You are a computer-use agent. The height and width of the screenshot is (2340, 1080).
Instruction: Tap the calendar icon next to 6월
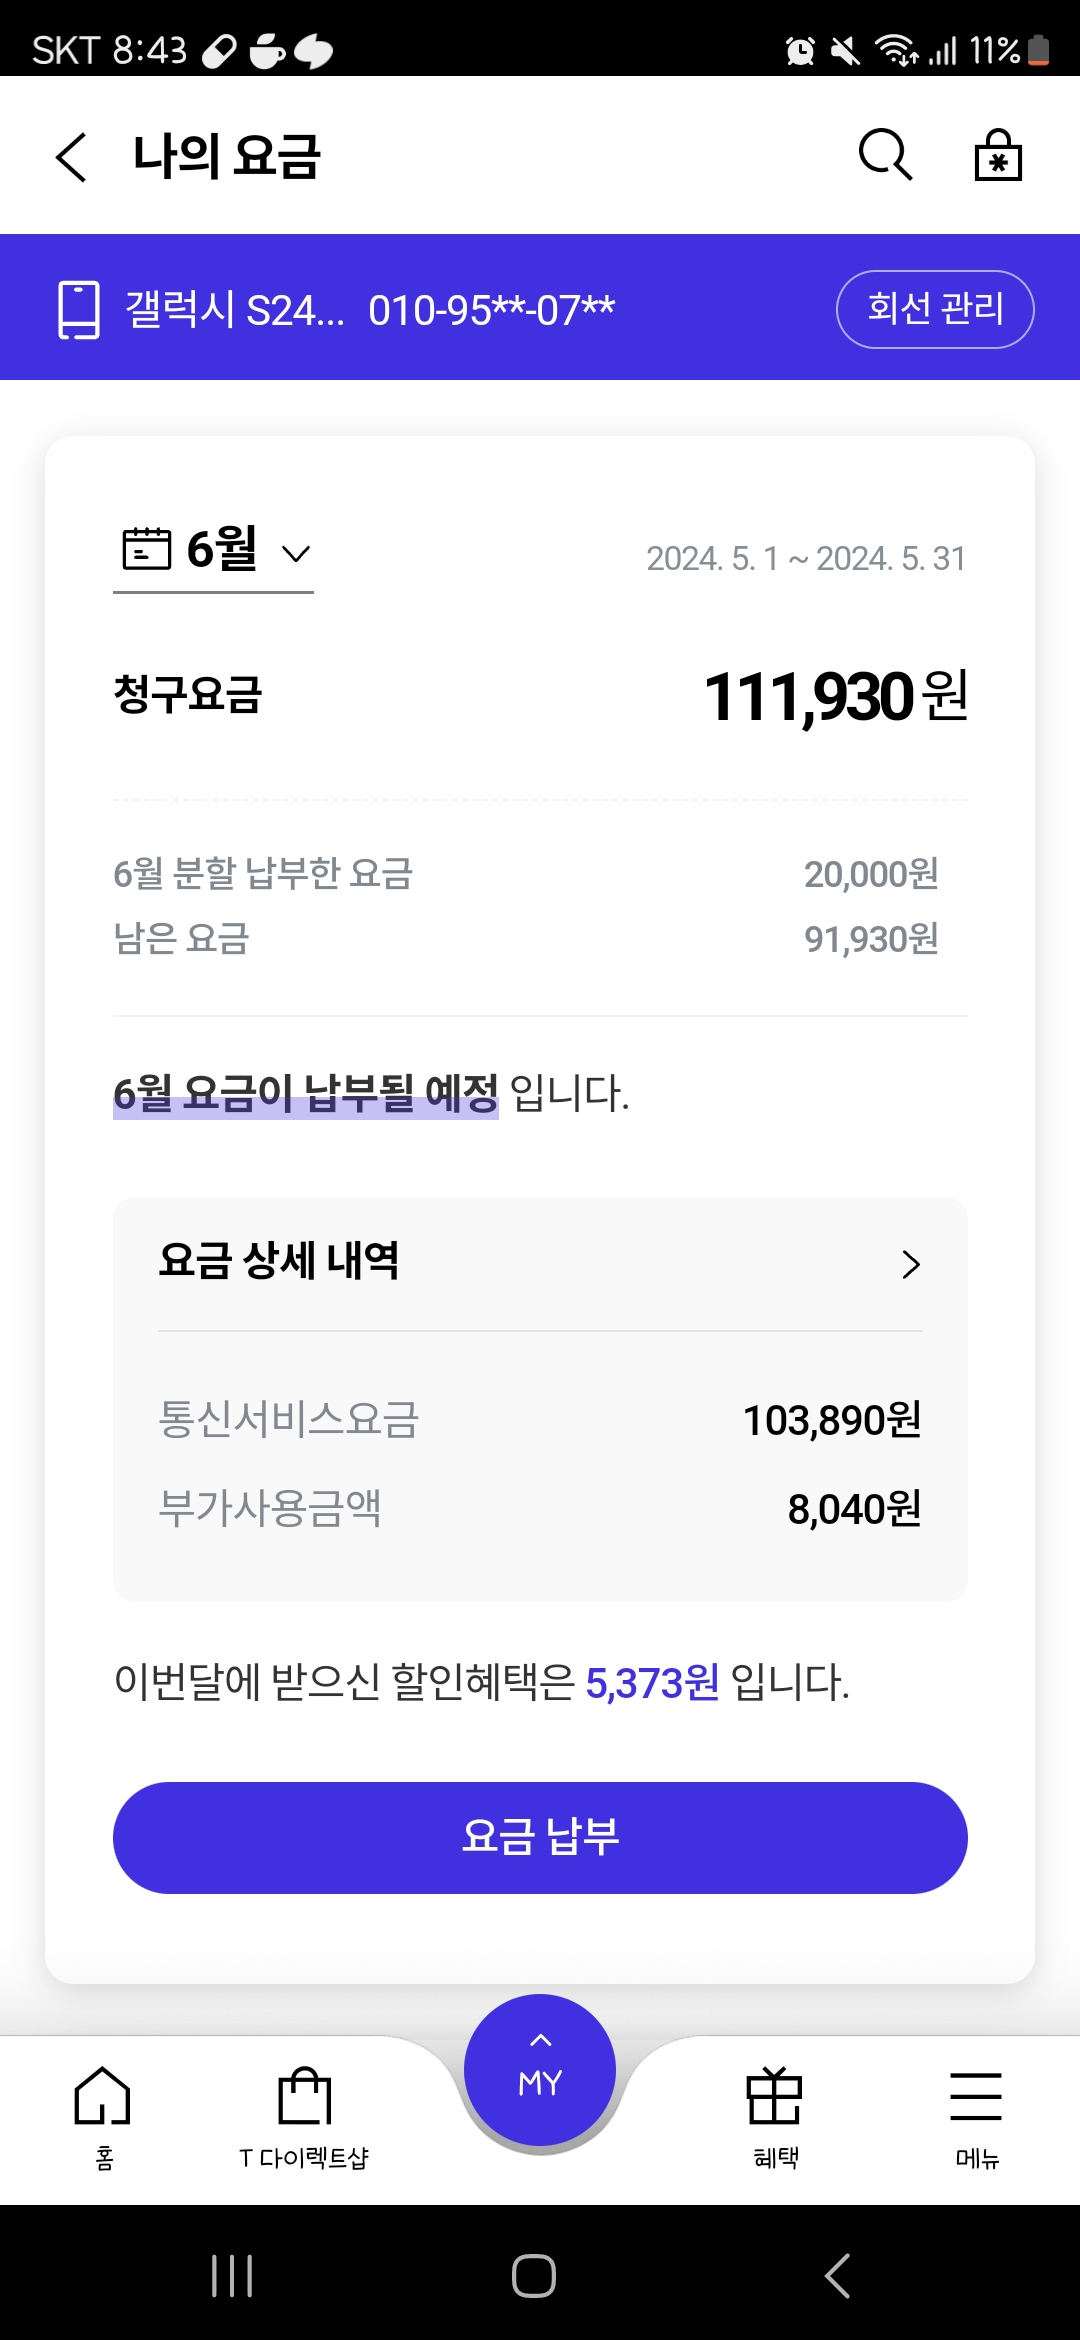pos(146,549)
